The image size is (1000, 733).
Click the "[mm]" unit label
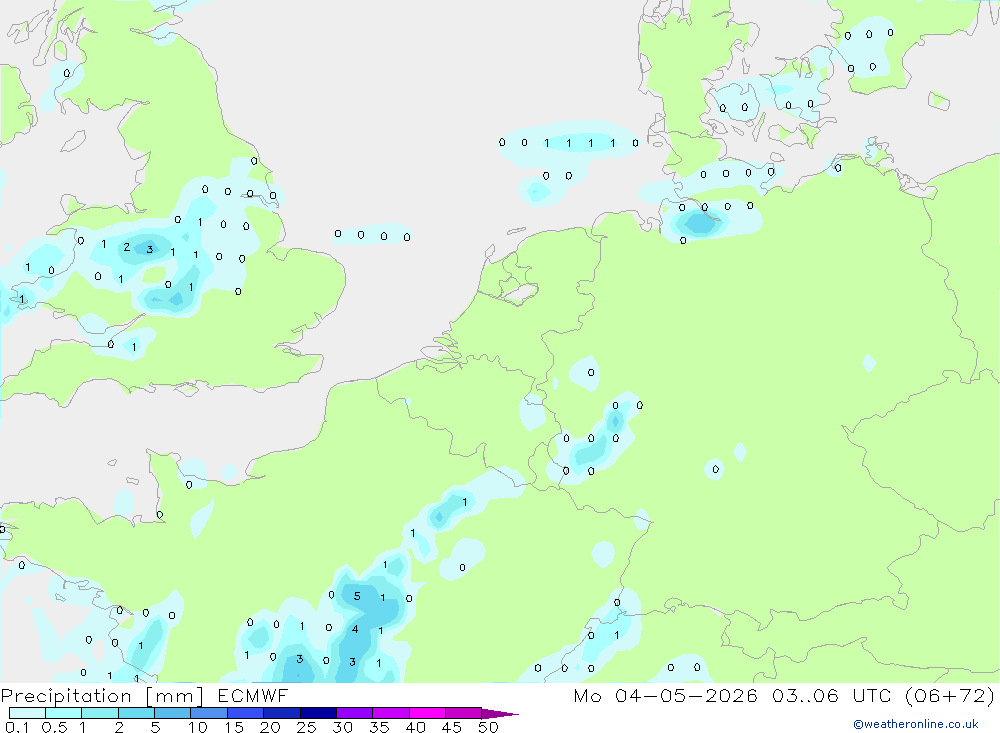(175, 695)
